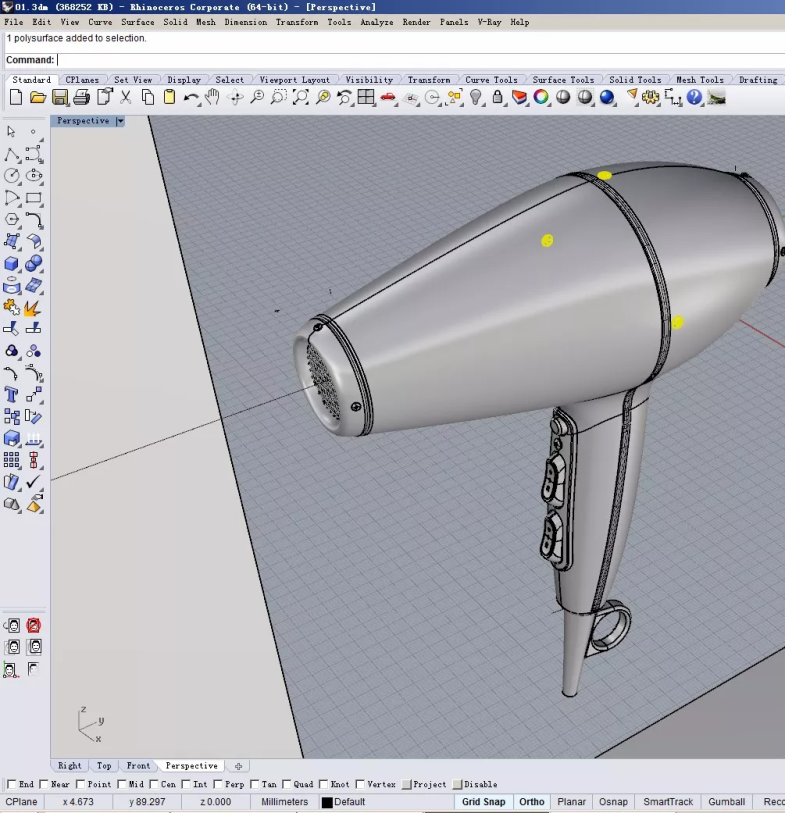
Task: Activate the Explode tool icon
Action: [33, 307]
